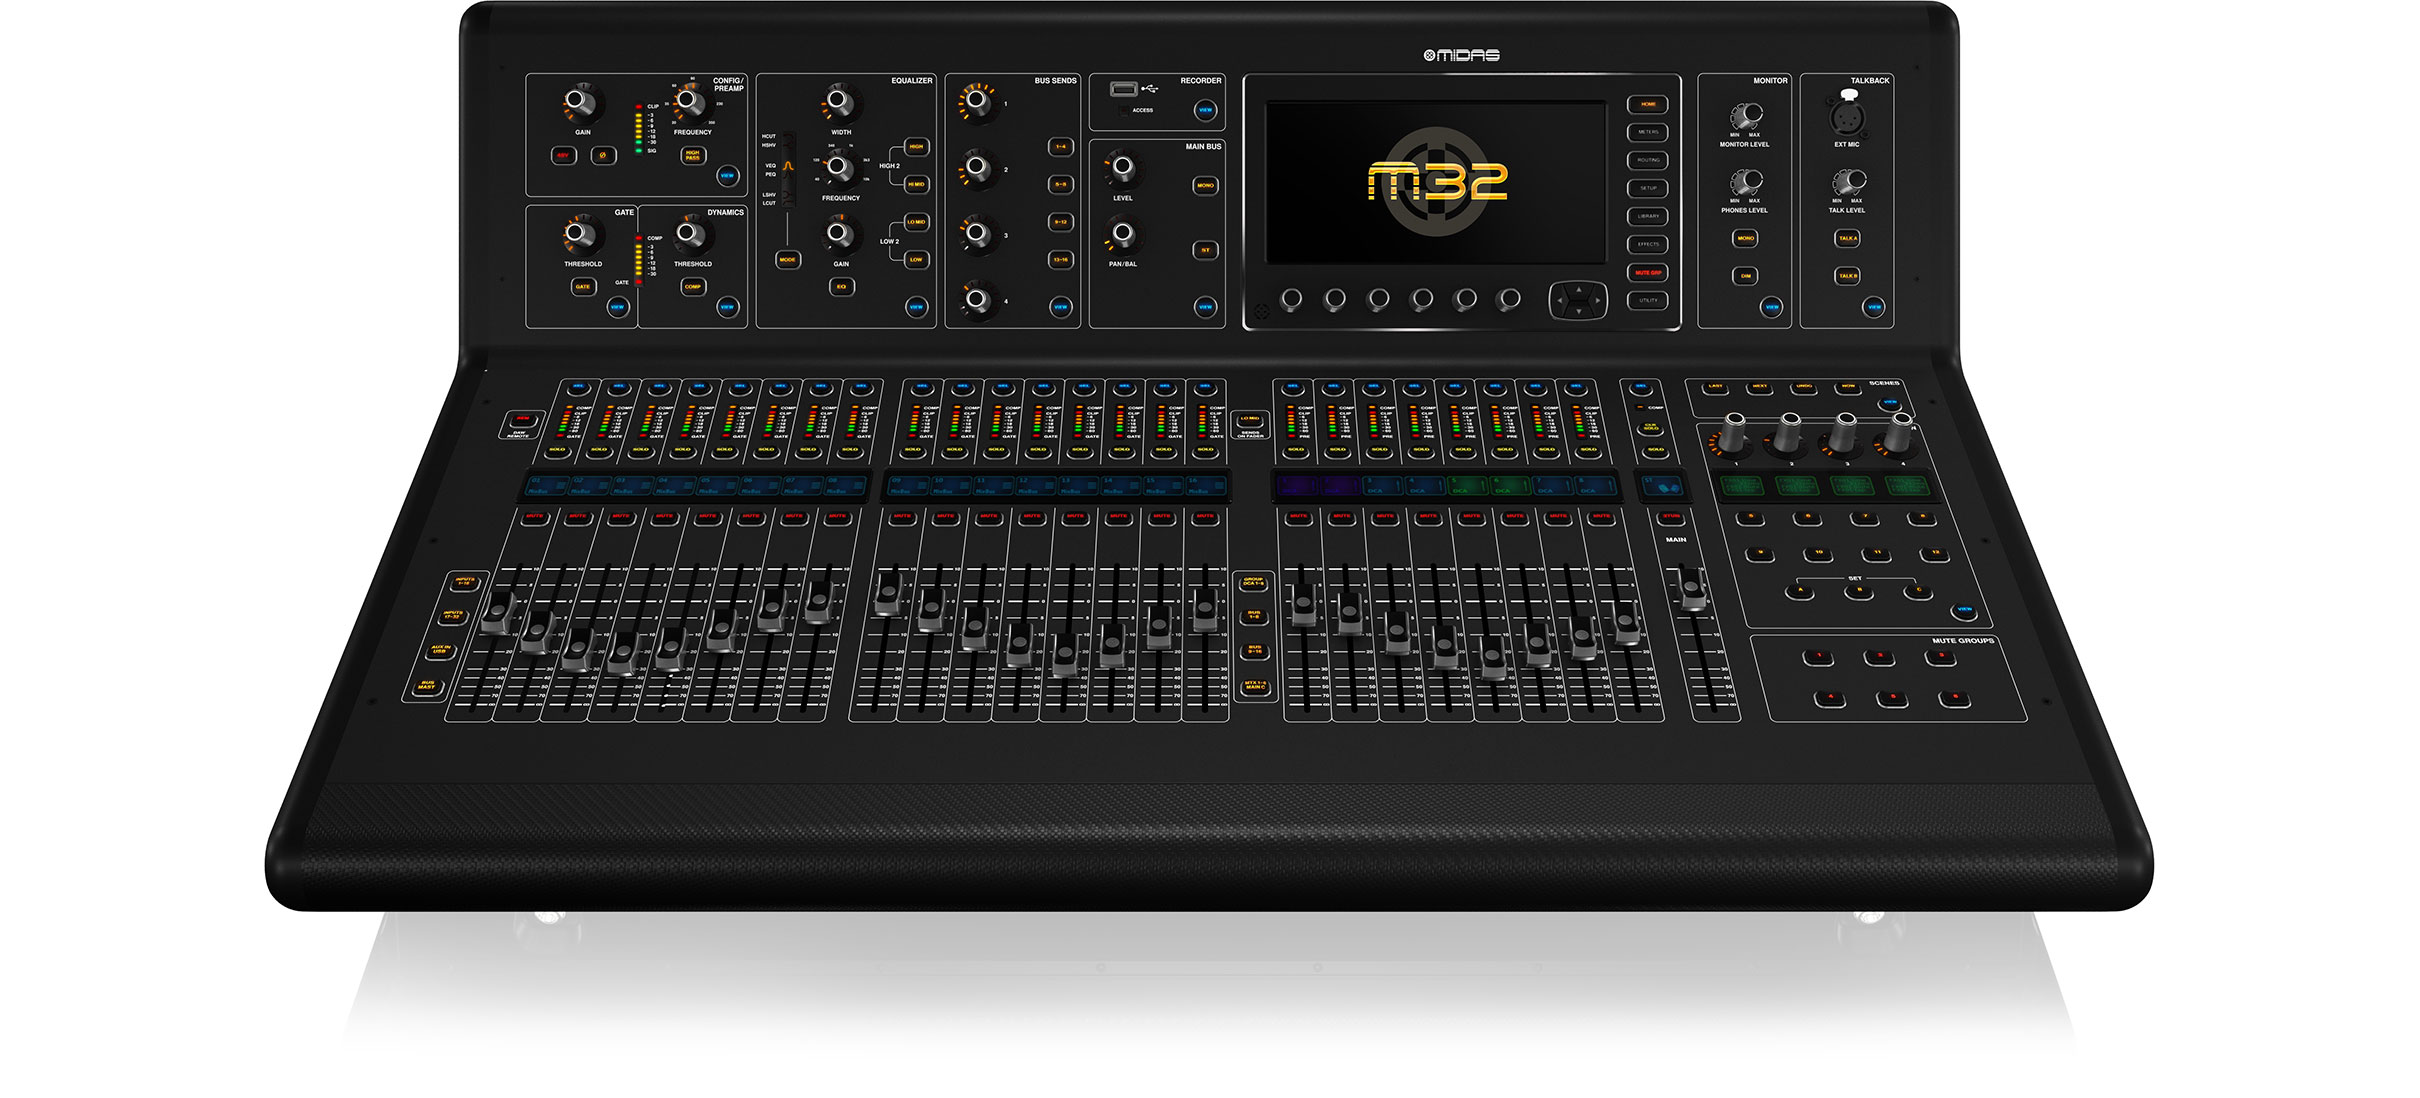Solo channel 01 with its SOLO button

[557, 451]
